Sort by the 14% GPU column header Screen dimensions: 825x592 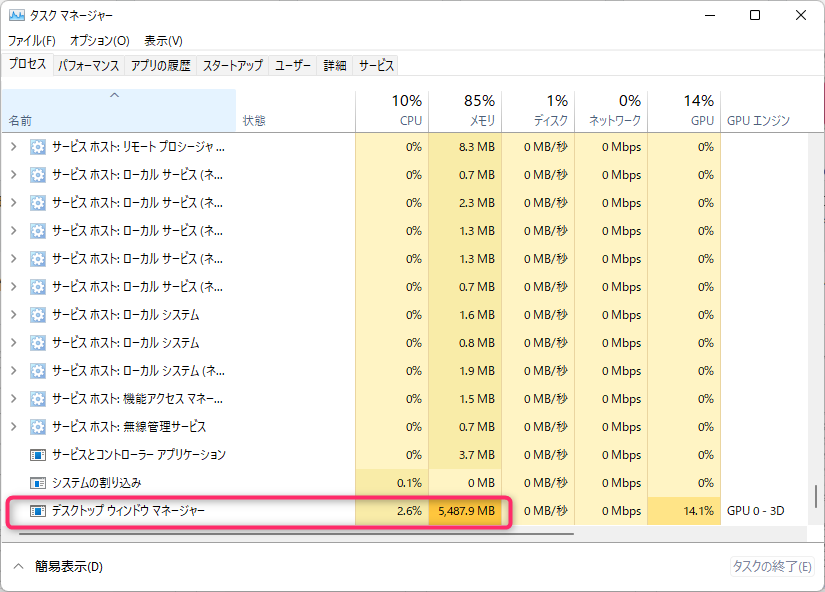point(684,111)
